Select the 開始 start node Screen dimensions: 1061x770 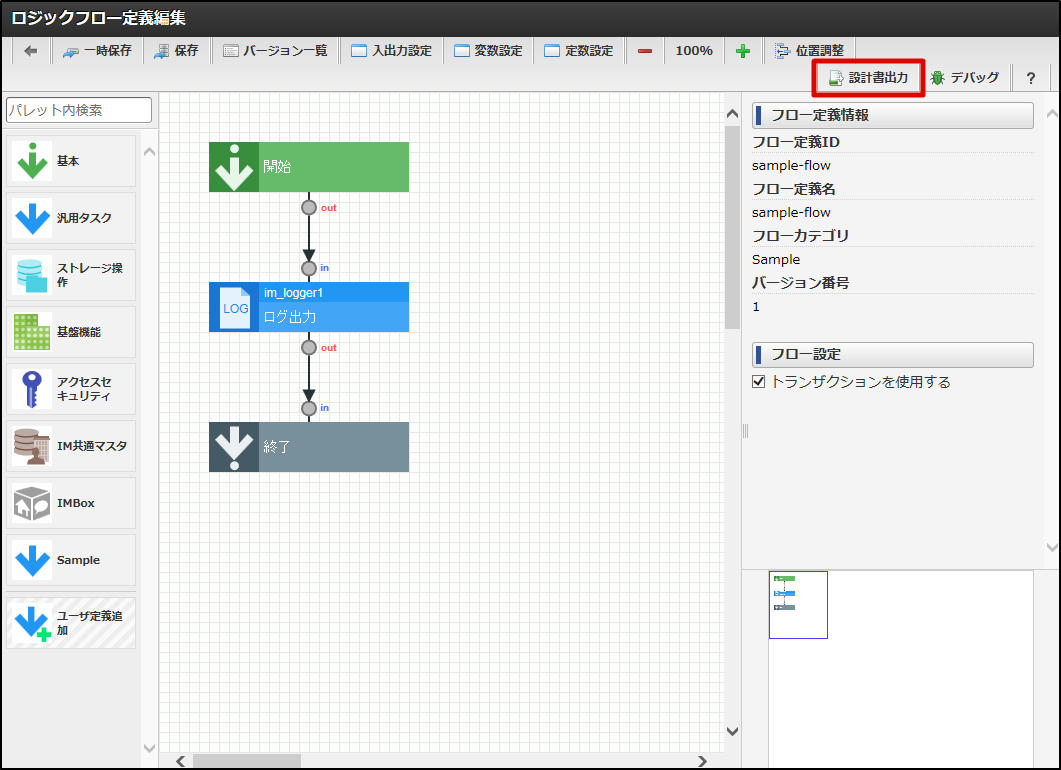pos(309,167)
